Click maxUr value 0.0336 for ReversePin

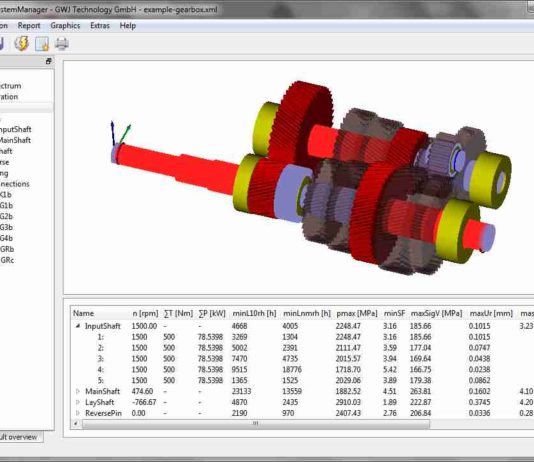(480, 413)
